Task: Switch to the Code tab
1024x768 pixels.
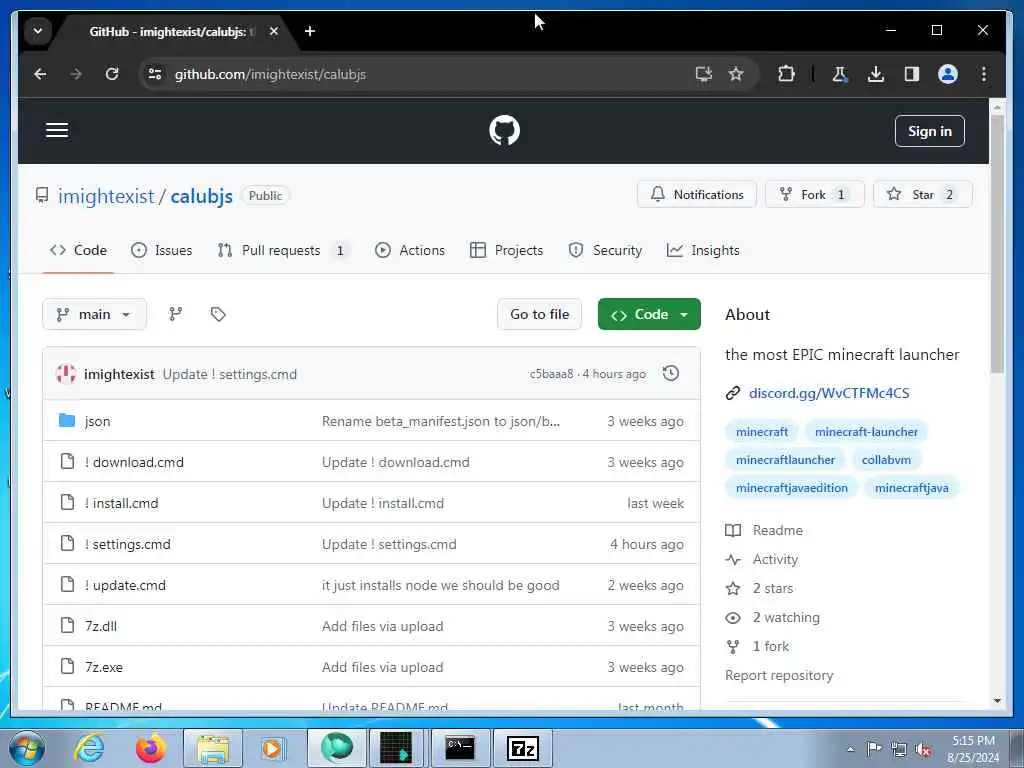Action: 78,250
